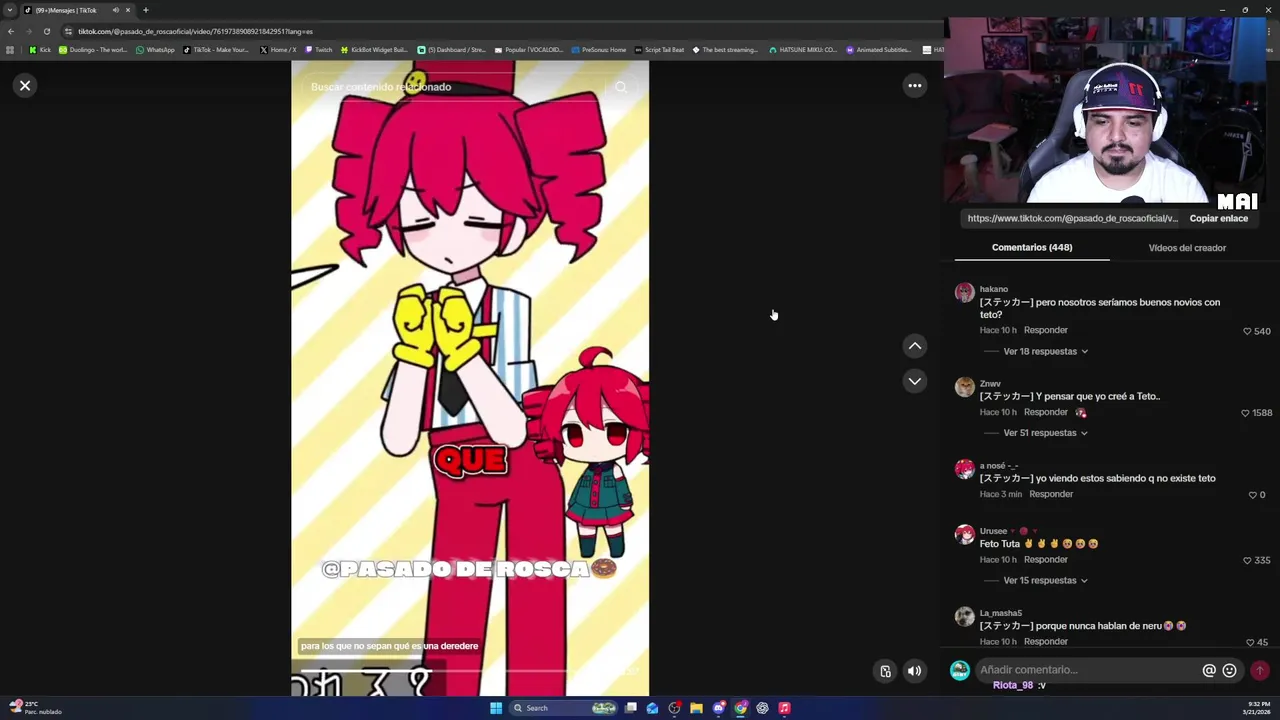
Task: Like Urusee's comment with 335 likes
Action: [x=1247, y=560]
